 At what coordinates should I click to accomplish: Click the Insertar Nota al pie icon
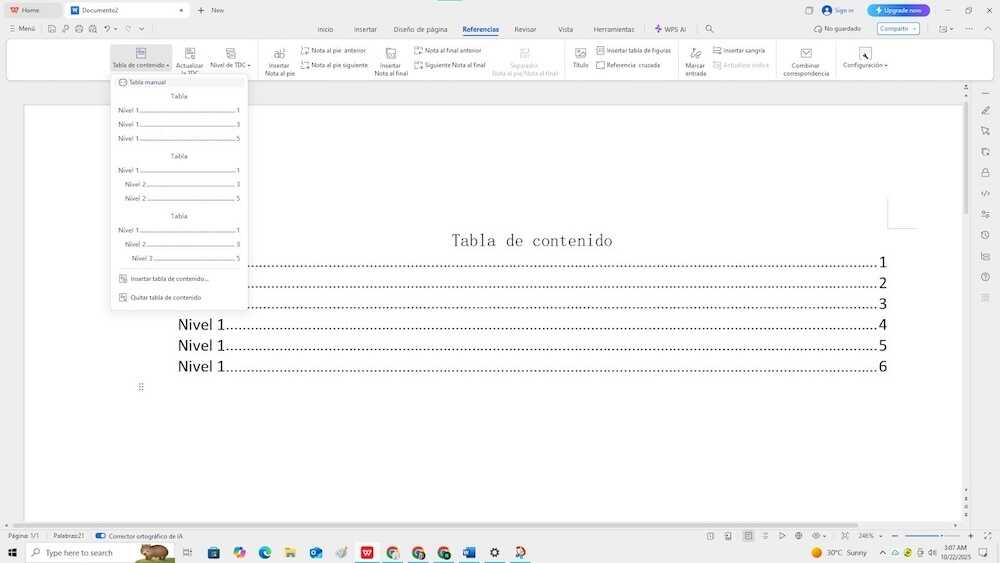280,54
